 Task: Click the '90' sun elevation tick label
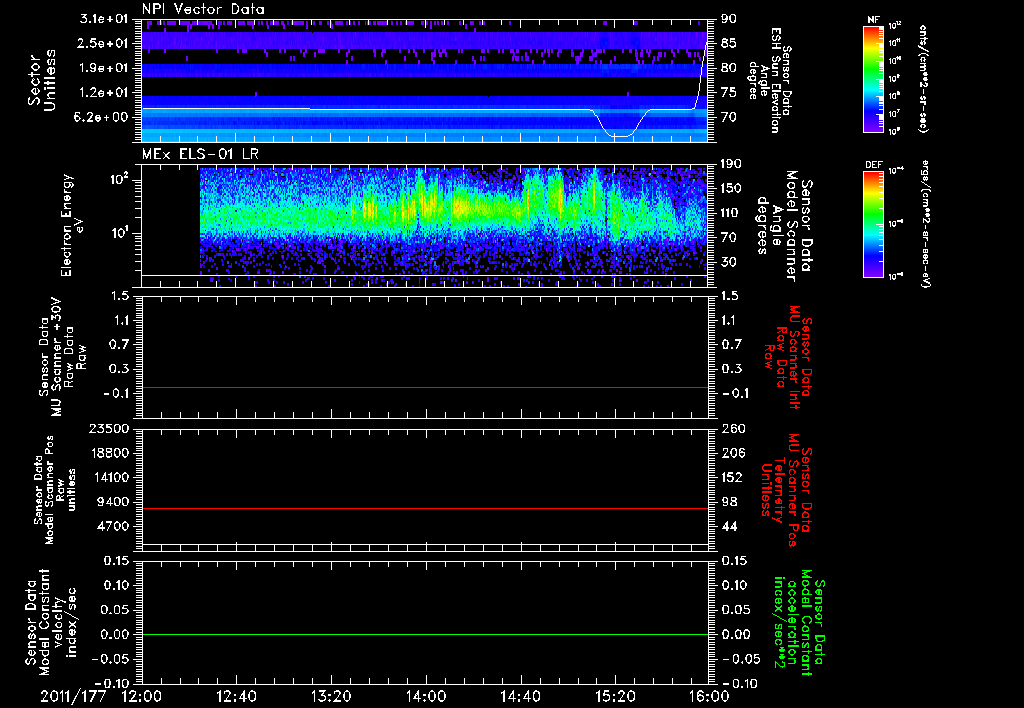pos(729,19)
